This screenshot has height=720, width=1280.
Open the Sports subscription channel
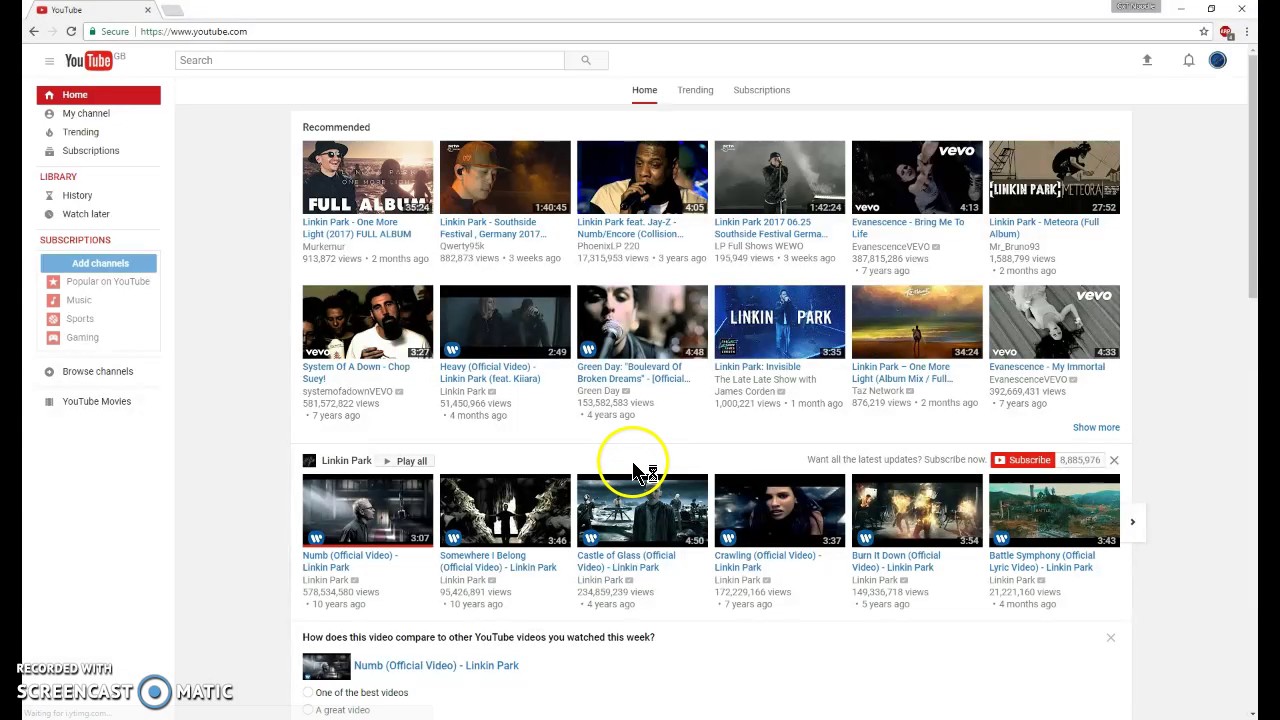pyautogui.click(x=80, y=319)
